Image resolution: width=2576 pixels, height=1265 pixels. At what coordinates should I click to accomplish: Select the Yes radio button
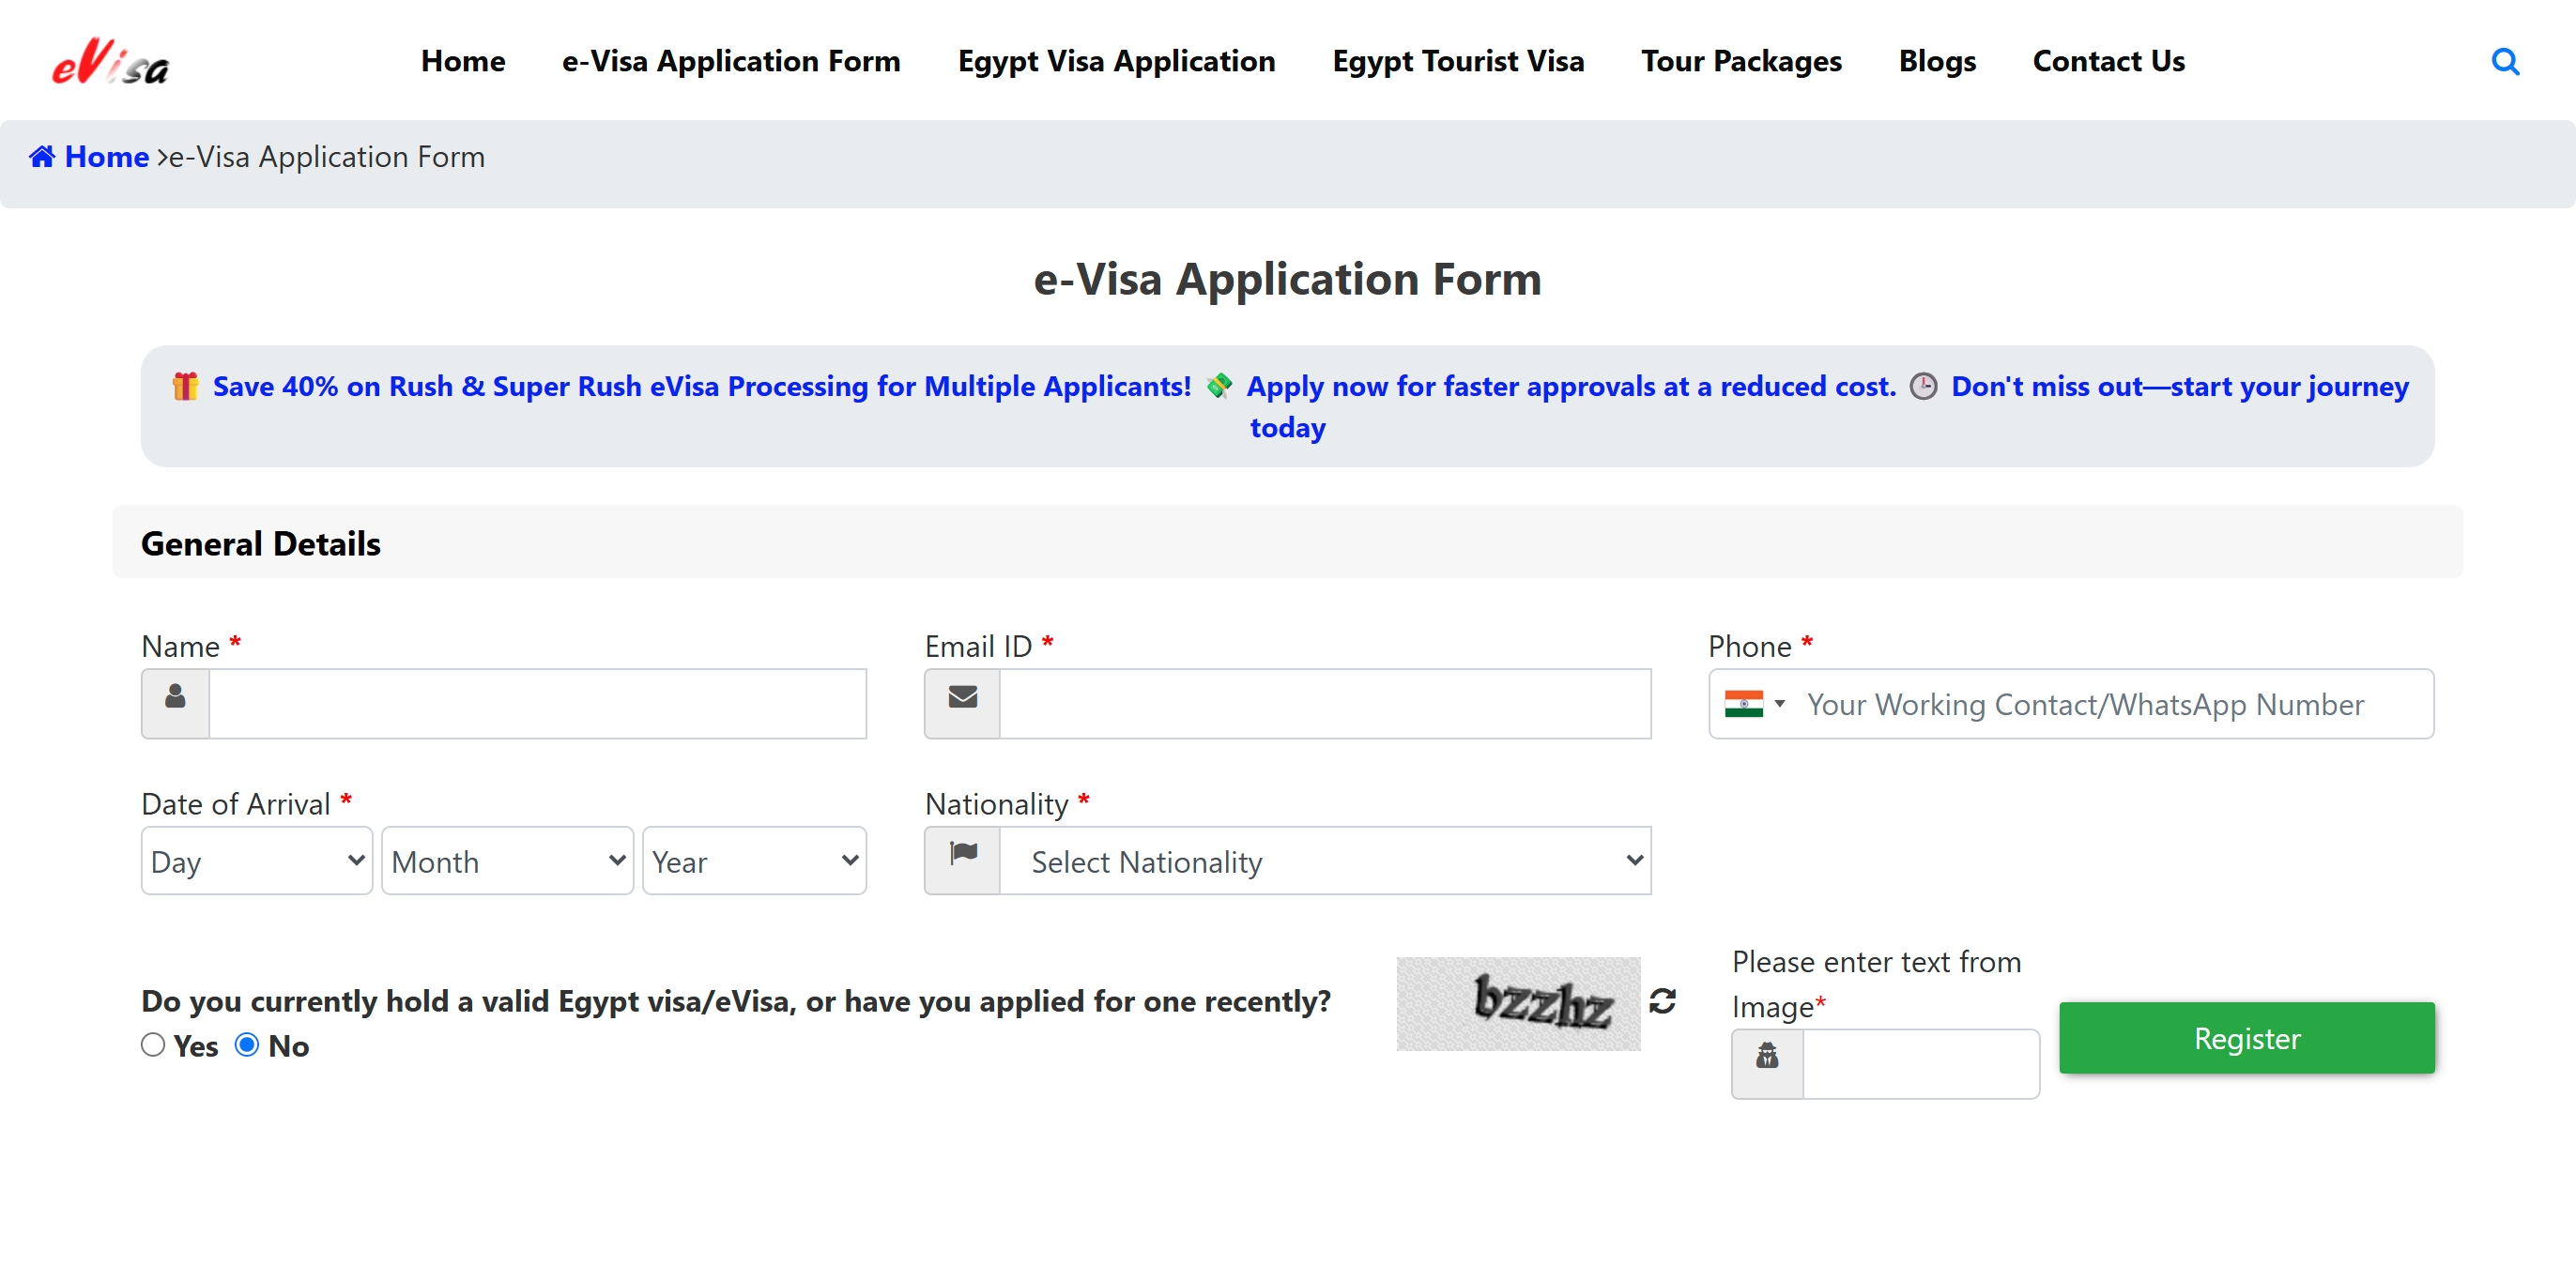click(153, 1045)
